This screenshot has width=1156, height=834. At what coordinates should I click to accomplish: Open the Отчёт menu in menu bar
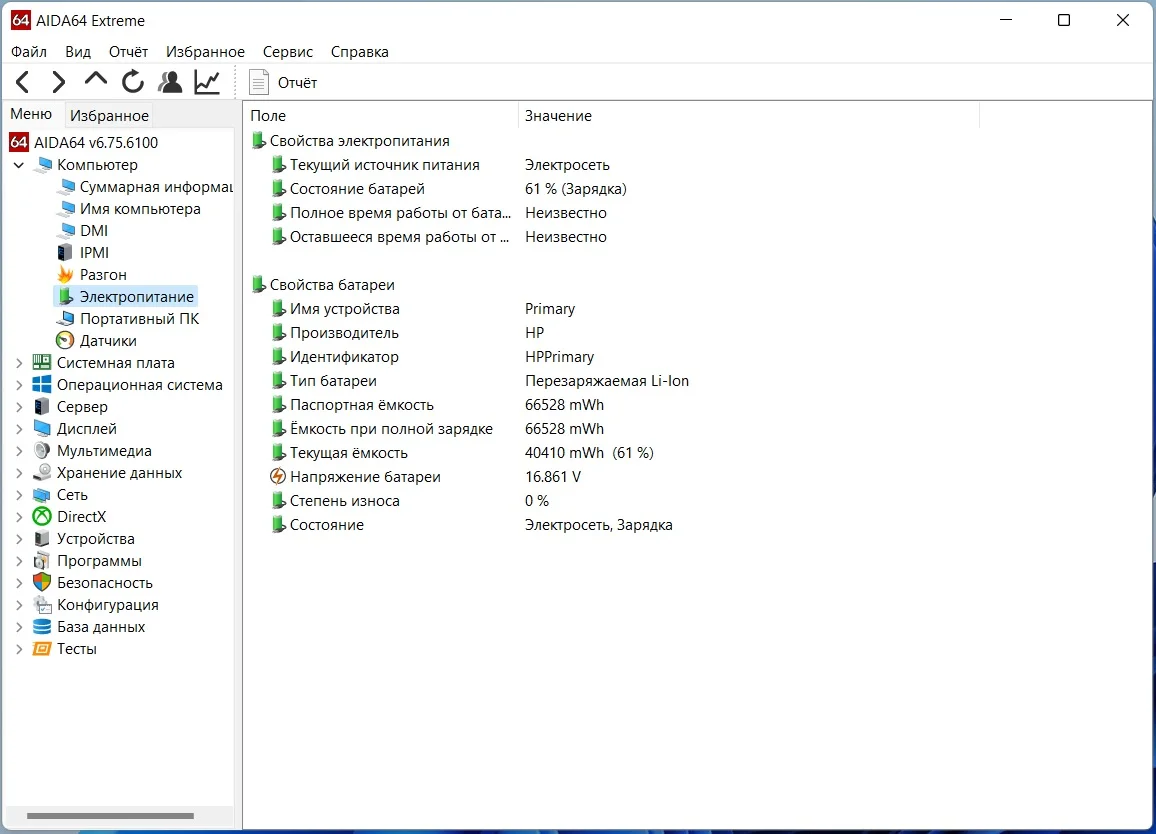click(128, 52)
